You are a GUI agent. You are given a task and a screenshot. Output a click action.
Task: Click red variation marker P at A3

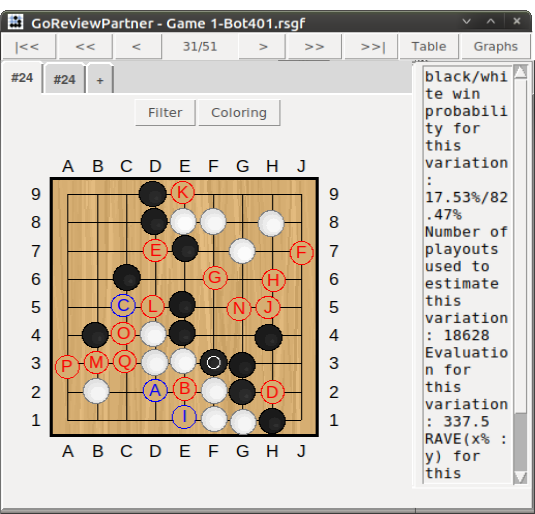pyautogui.click(x=67, y=367)
